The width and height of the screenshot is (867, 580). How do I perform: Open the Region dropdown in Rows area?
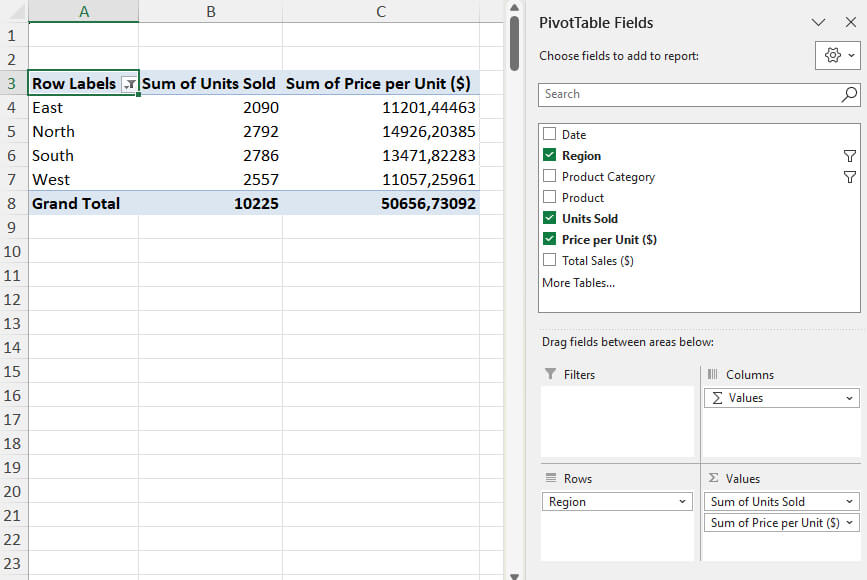683,502
